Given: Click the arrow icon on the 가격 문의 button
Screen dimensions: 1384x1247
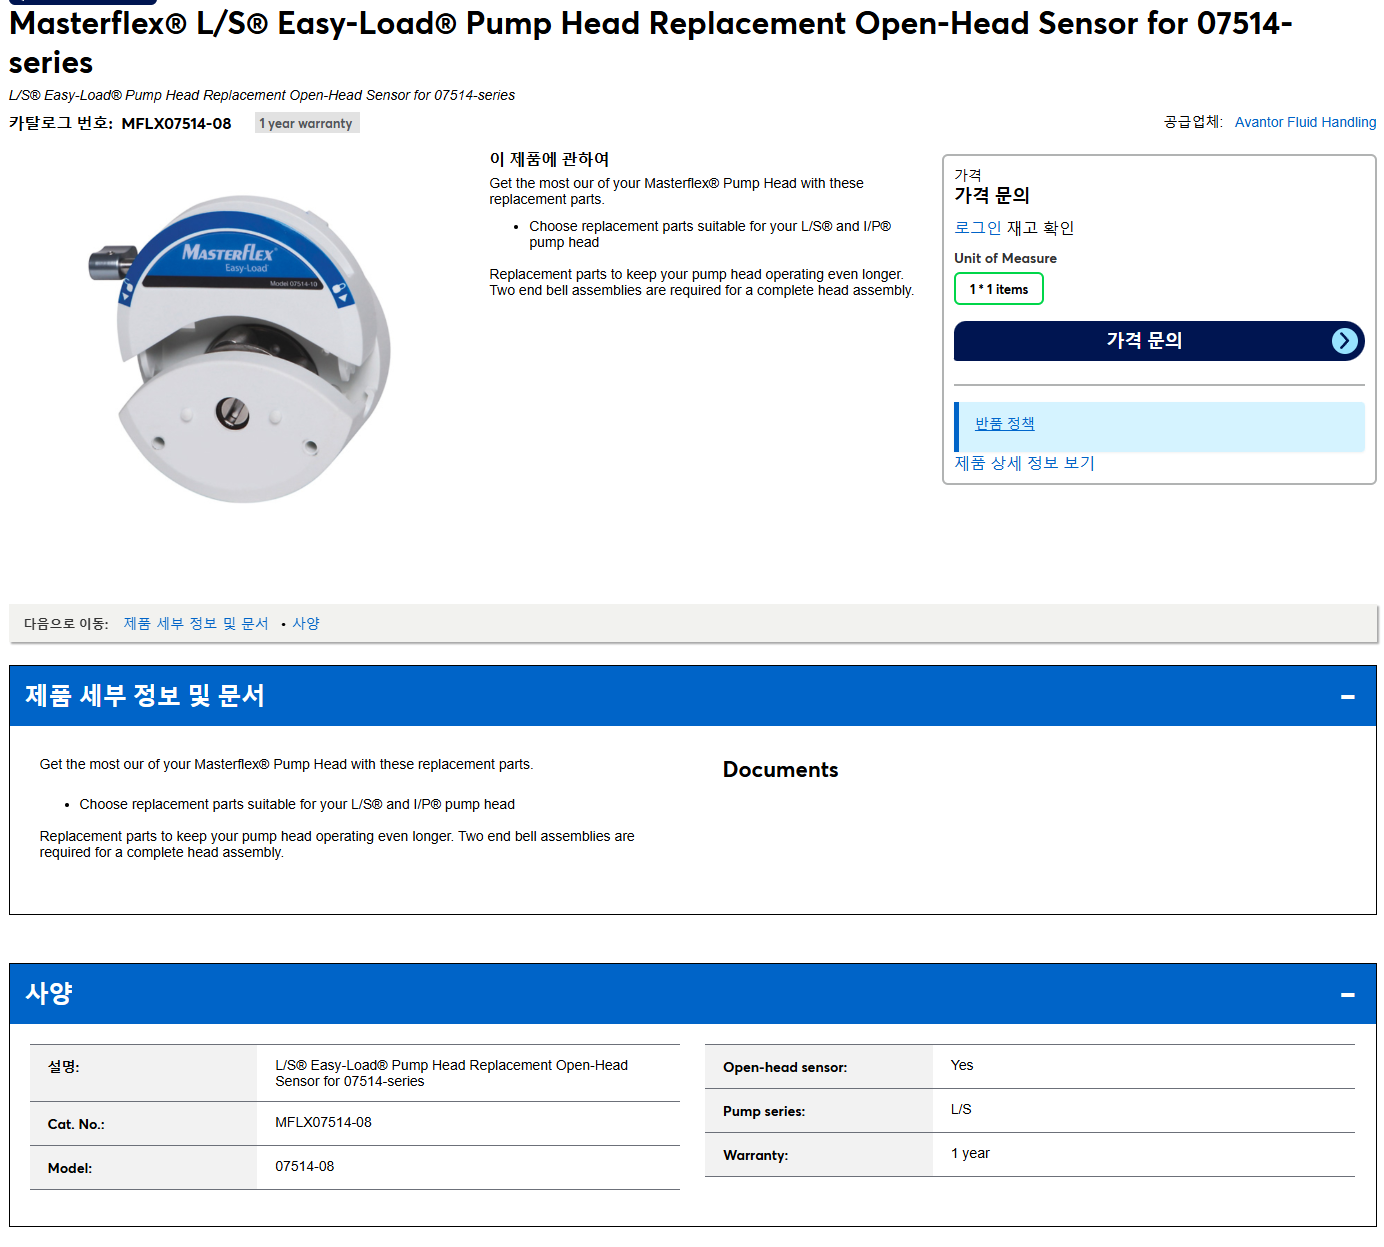Looking at the screenshot, I should coord(1345,341).
